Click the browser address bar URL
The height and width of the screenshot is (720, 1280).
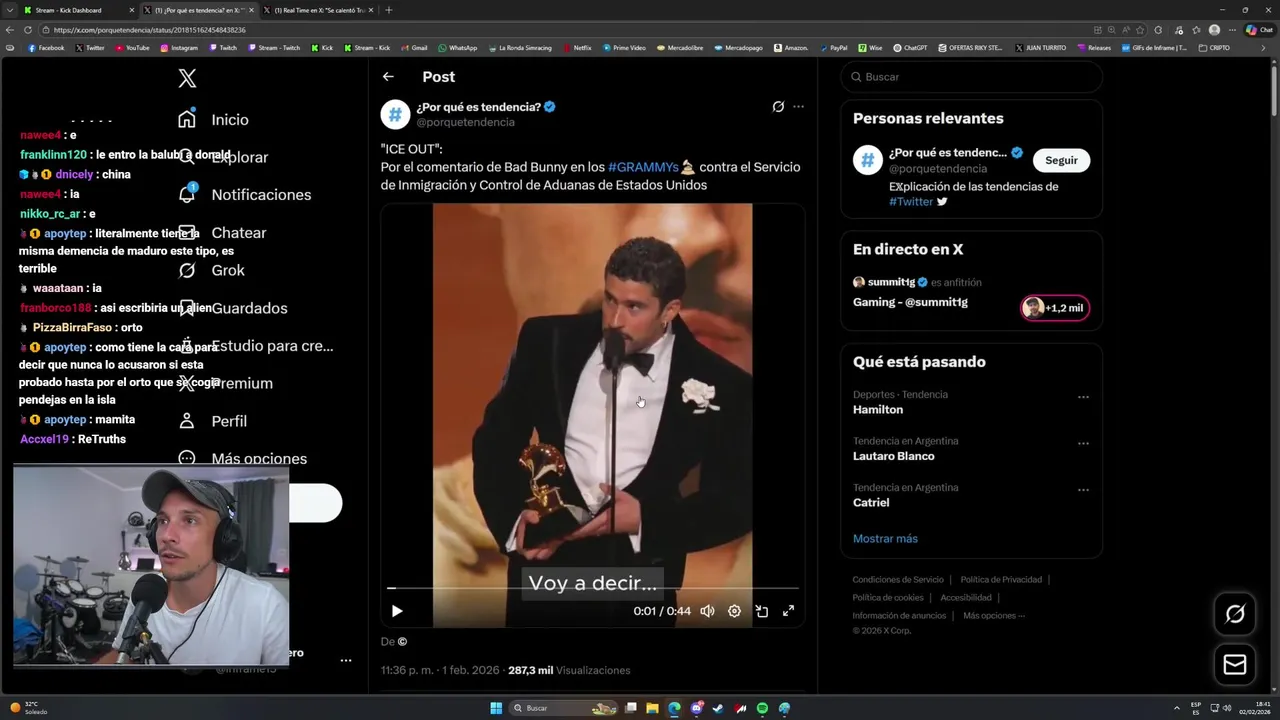[149, 30]
